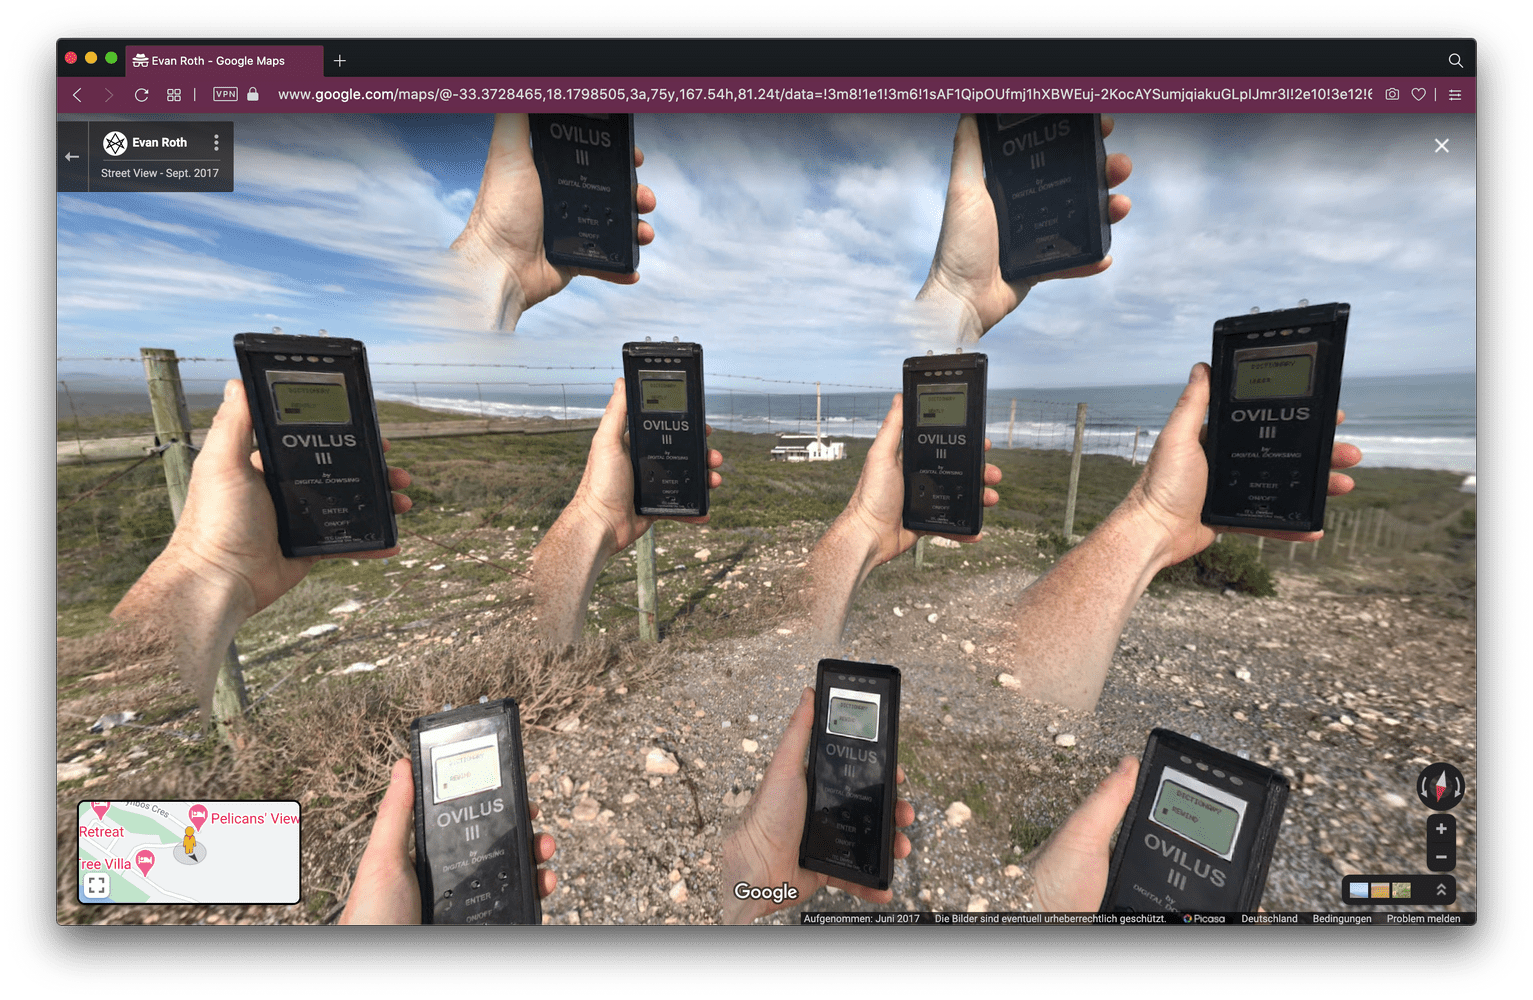Take a snapshot with the camera icon
Viewport: 1533px width, 1000px height.
(1392, 94)
